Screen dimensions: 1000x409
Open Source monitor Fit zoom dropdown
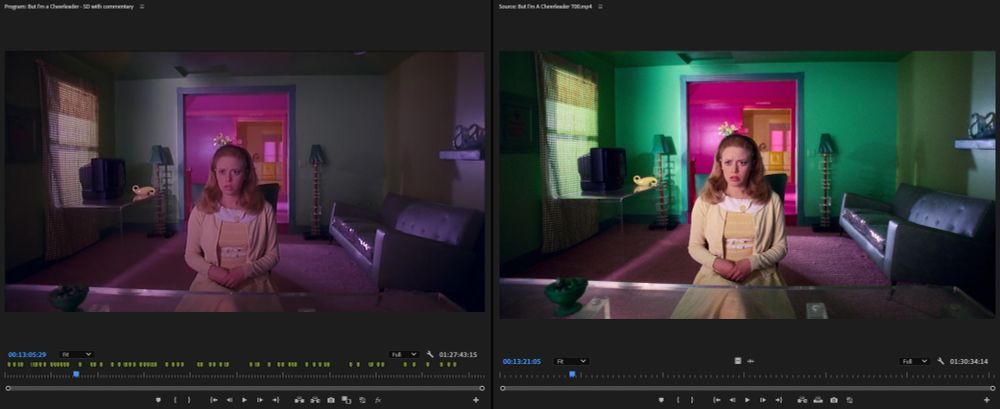[x=571, y=361]
